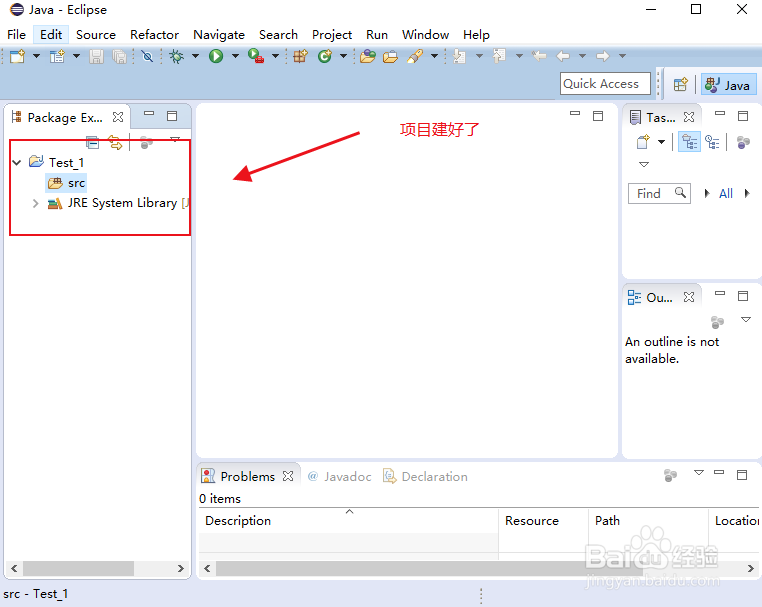The width and height of the screenshot is (762, 607).
Task: Open the New Java Class dropdown arrow
Action: [343, 56]
